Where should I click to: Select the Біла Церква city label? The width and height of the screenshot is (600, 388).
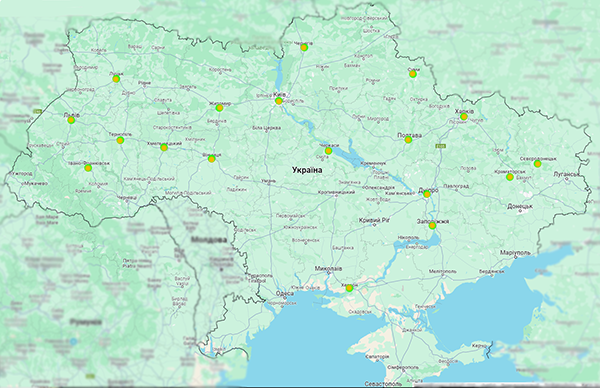(x=267, y=128)
